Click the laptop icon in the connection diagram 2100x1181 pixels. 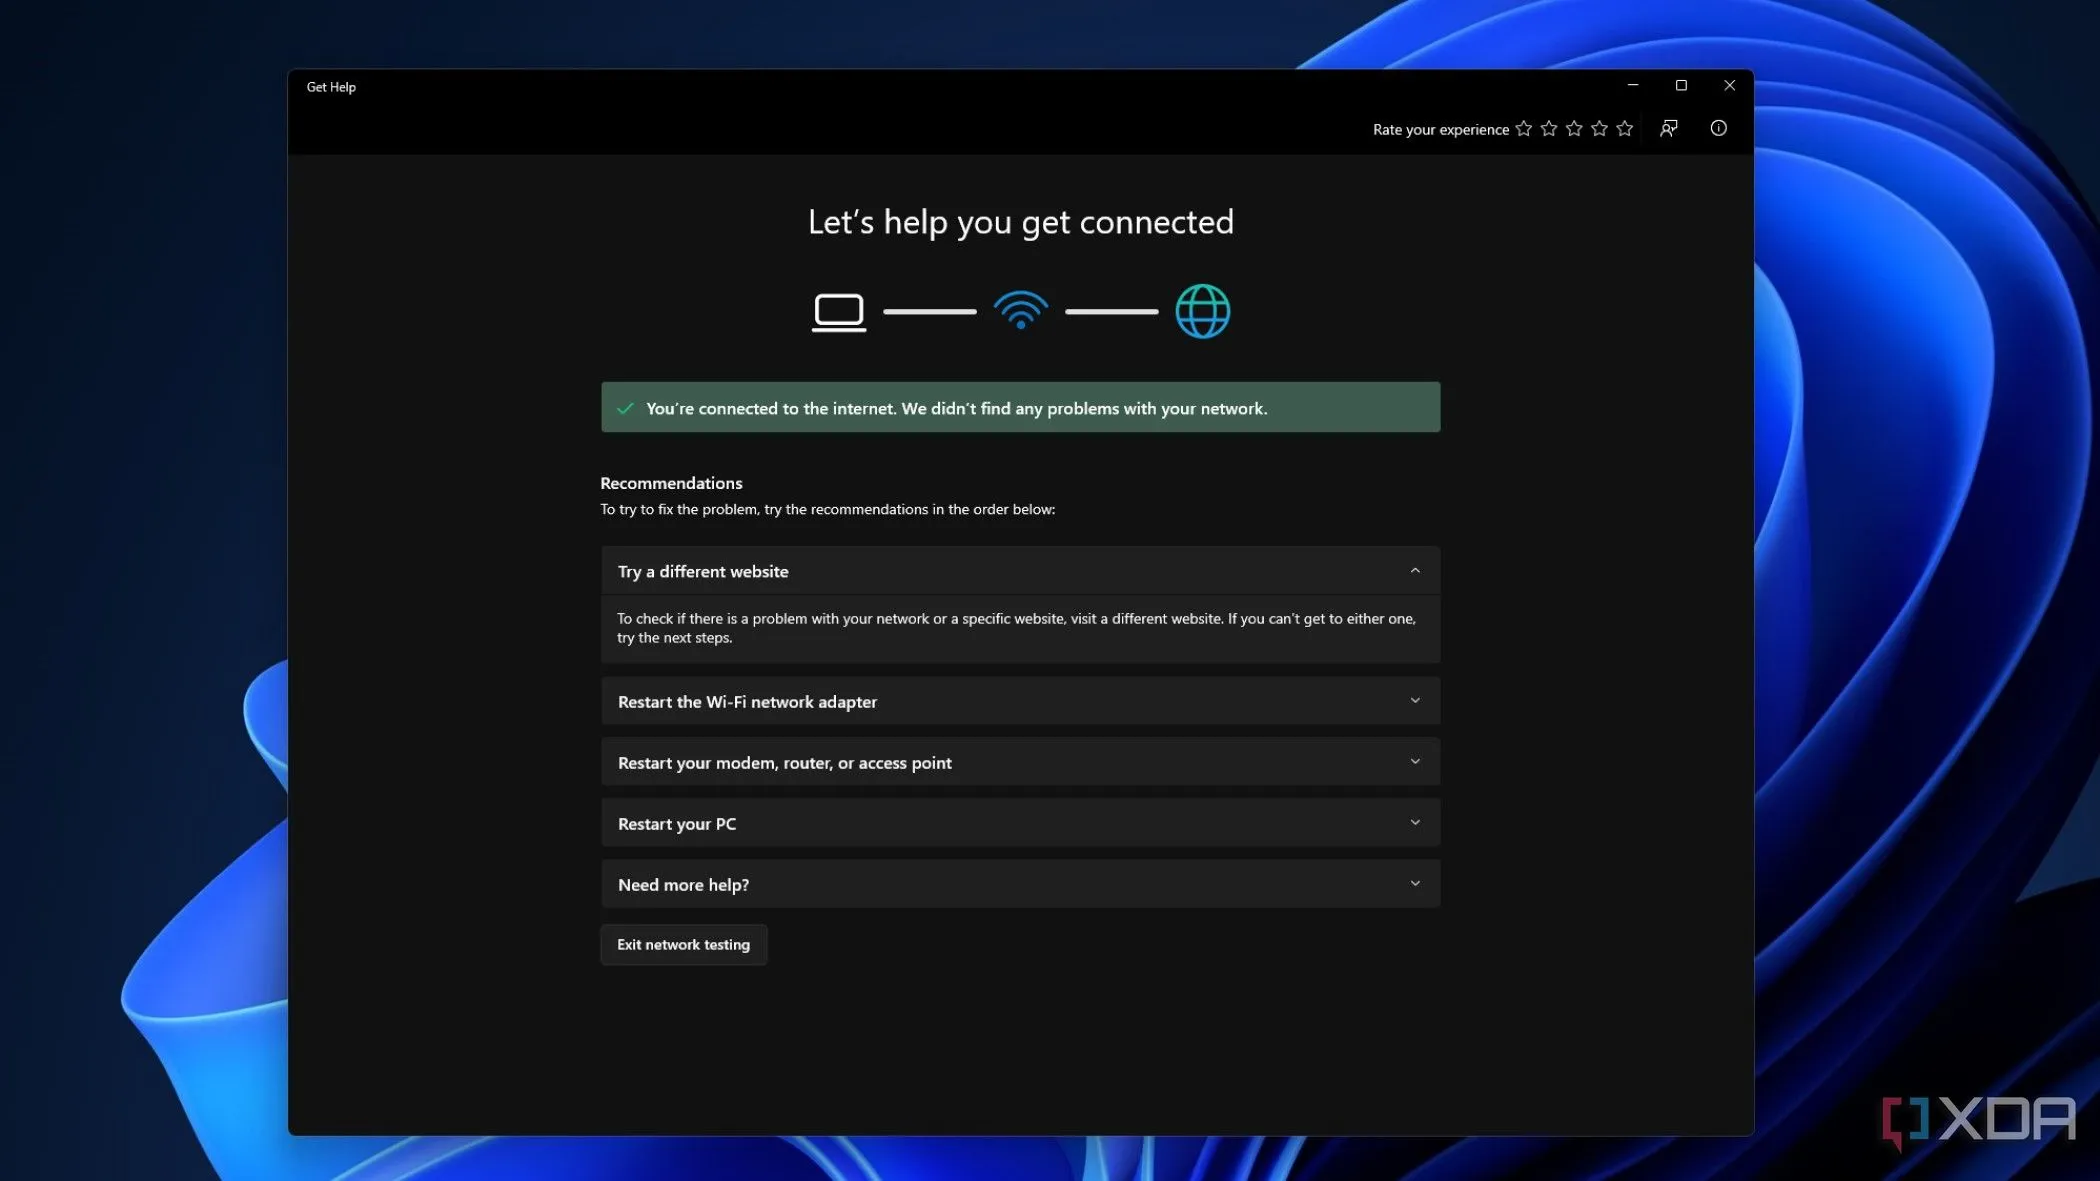(x=838, y=311)
